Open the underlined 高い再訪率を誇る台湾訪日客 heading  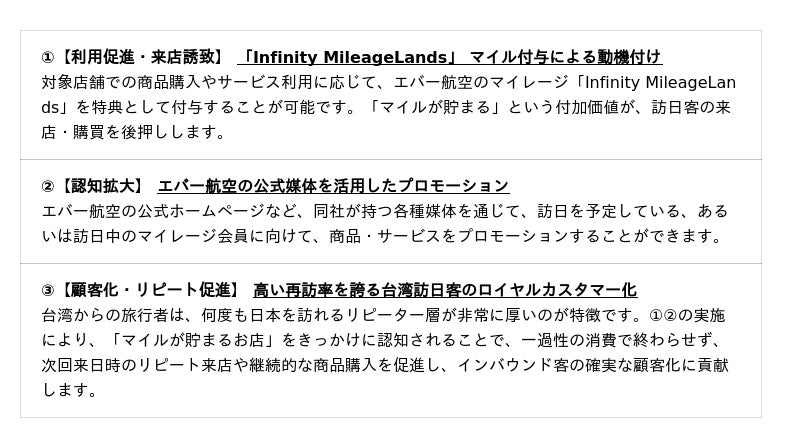point(445,290)
